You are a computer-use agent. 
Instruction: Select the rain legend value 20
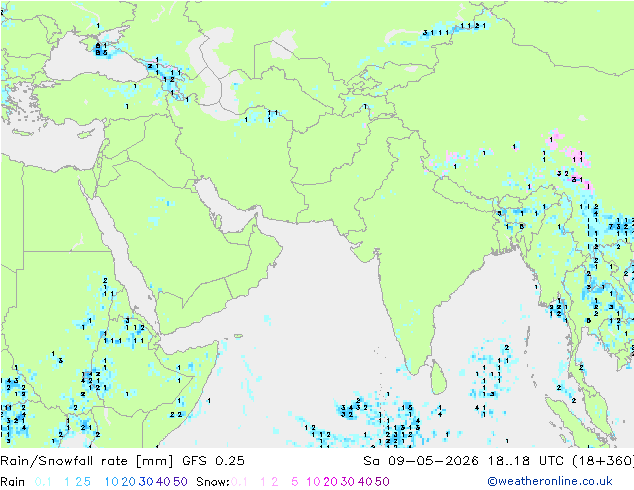(129, 482)
